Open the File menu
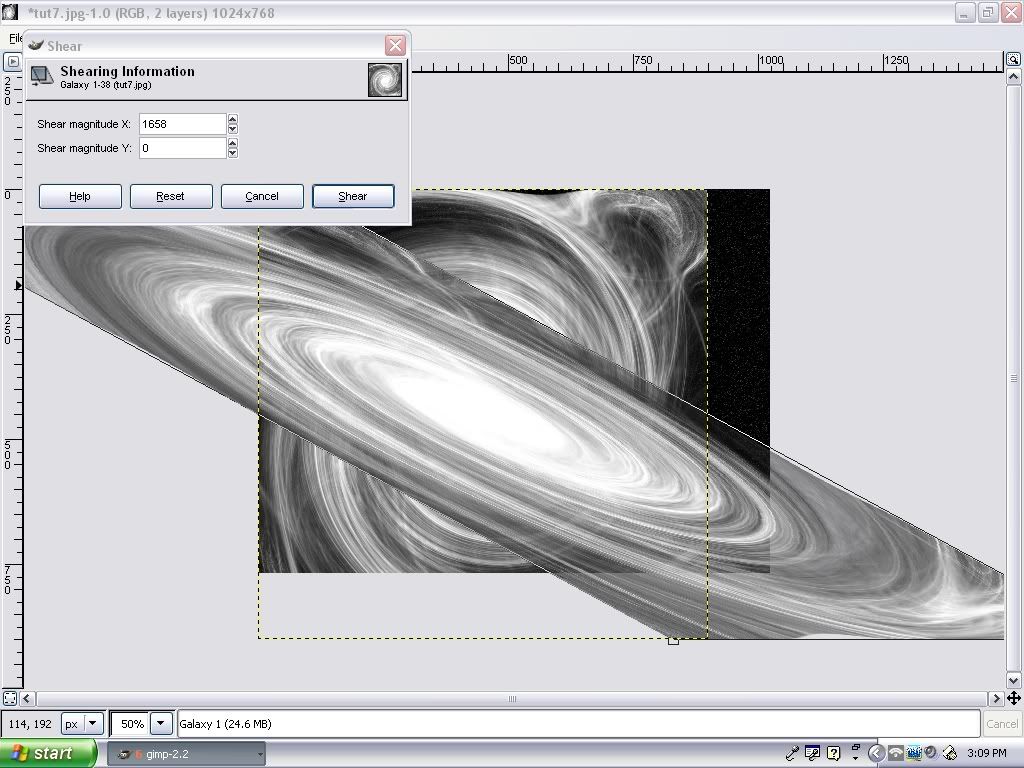The width and height of the screenshot is (1024, 768). click(15, 38)
